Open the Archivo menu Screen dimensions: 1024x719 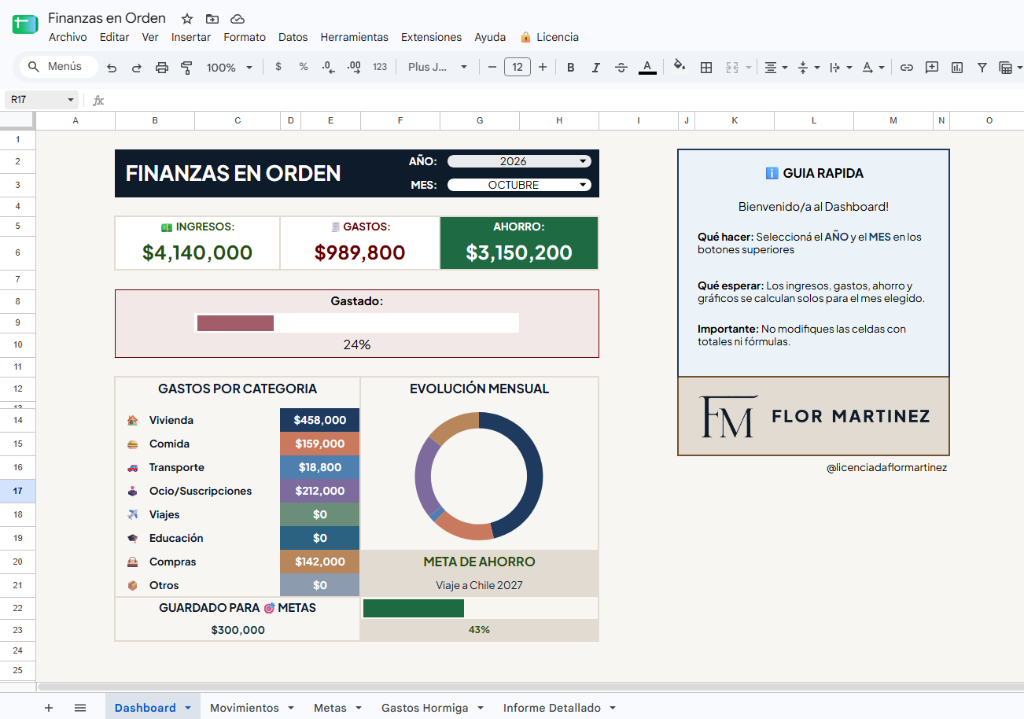tap(67, 37)
